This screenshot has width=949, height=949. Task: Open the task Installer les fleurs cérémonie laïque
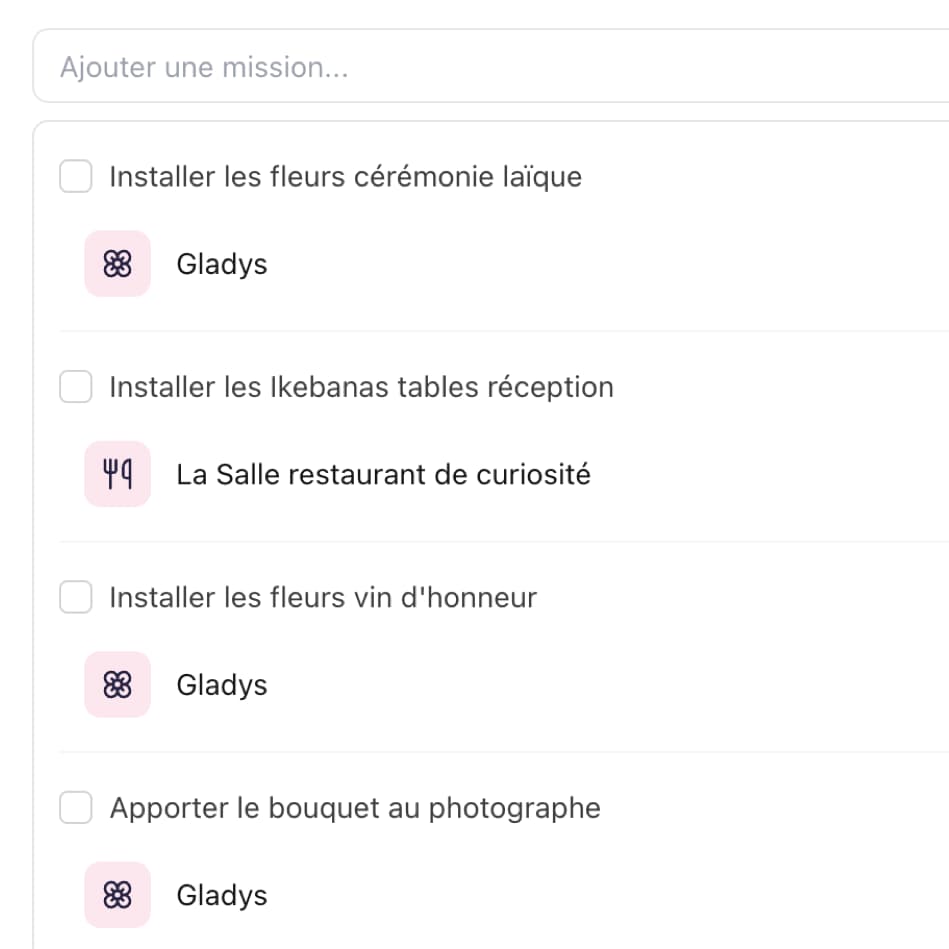click(345, 176)
